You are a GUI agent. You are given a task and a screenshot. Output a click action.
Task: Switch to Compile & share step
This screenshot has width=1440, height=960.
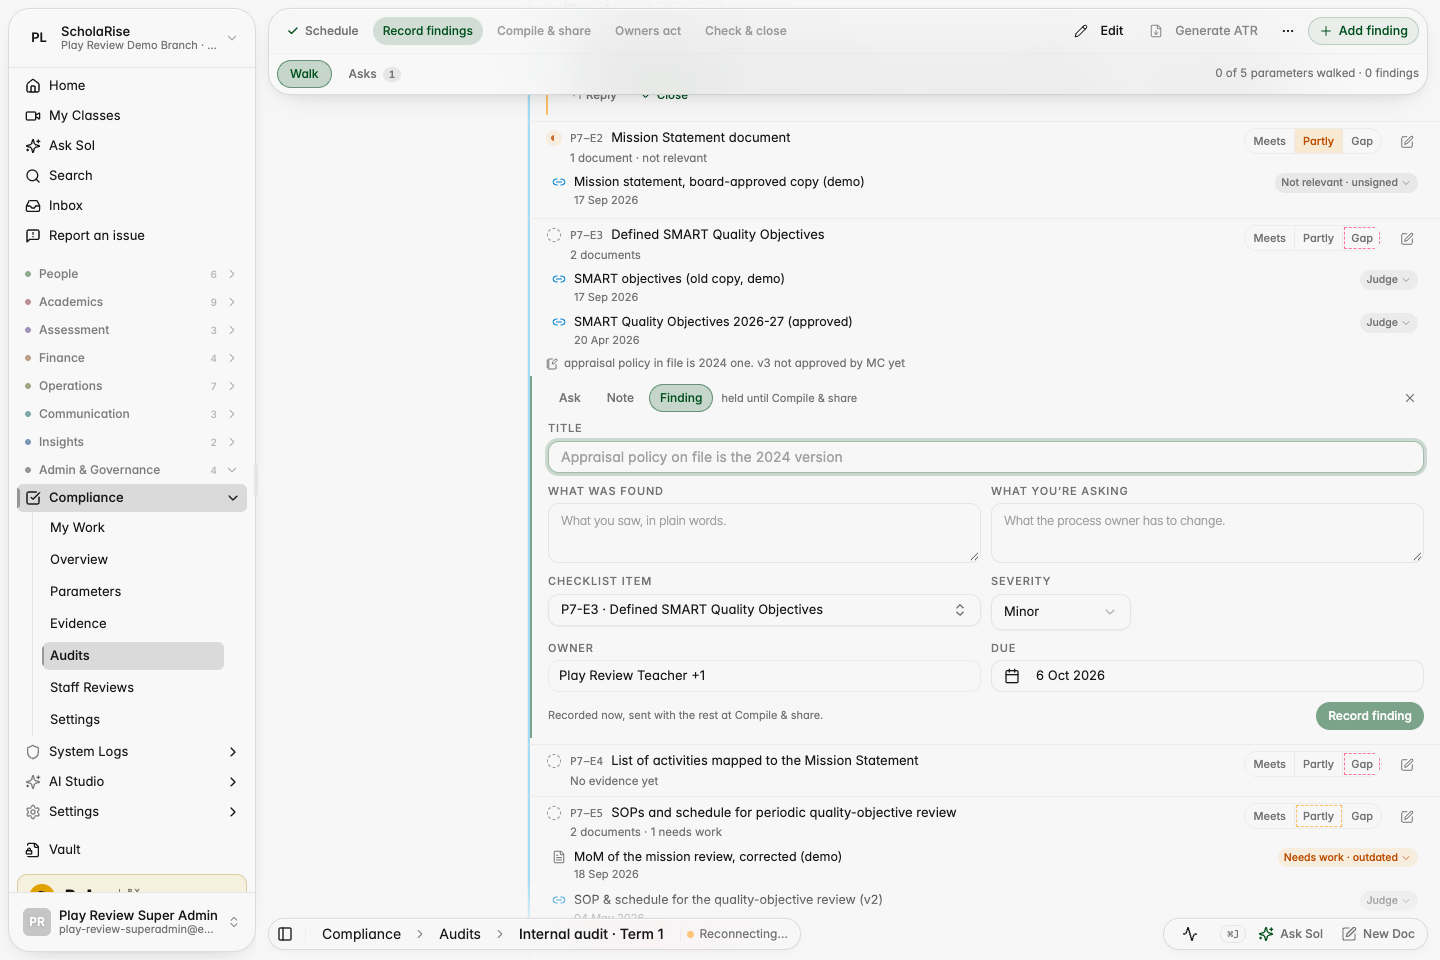point(544,31)
